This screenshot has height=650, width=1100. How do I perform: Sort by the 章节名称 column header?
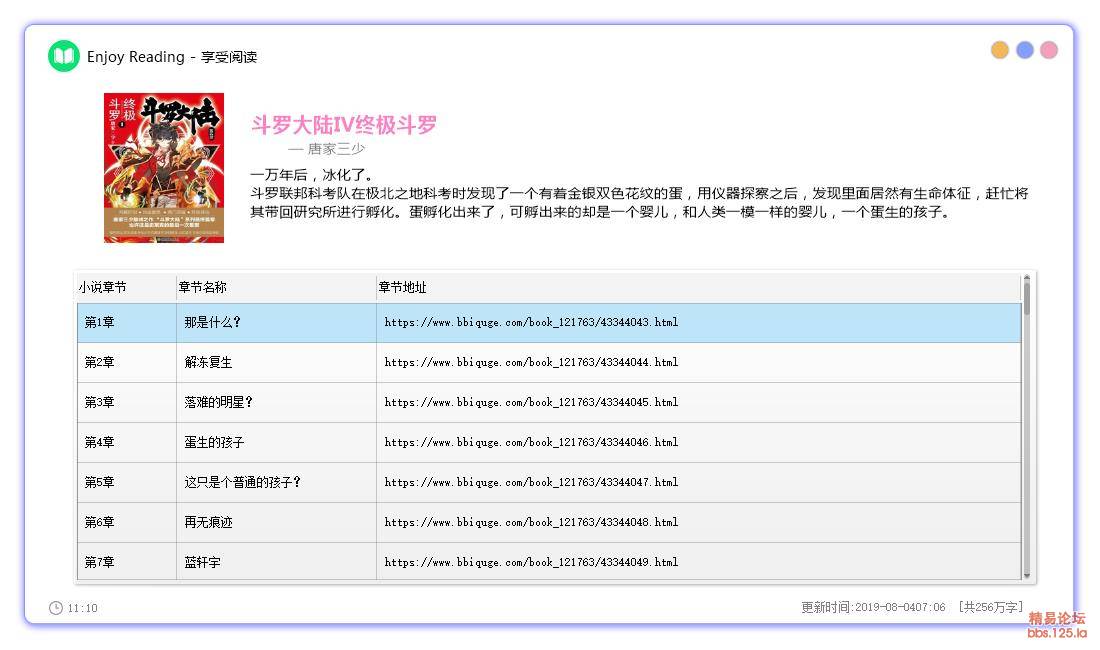coord(276,287)
